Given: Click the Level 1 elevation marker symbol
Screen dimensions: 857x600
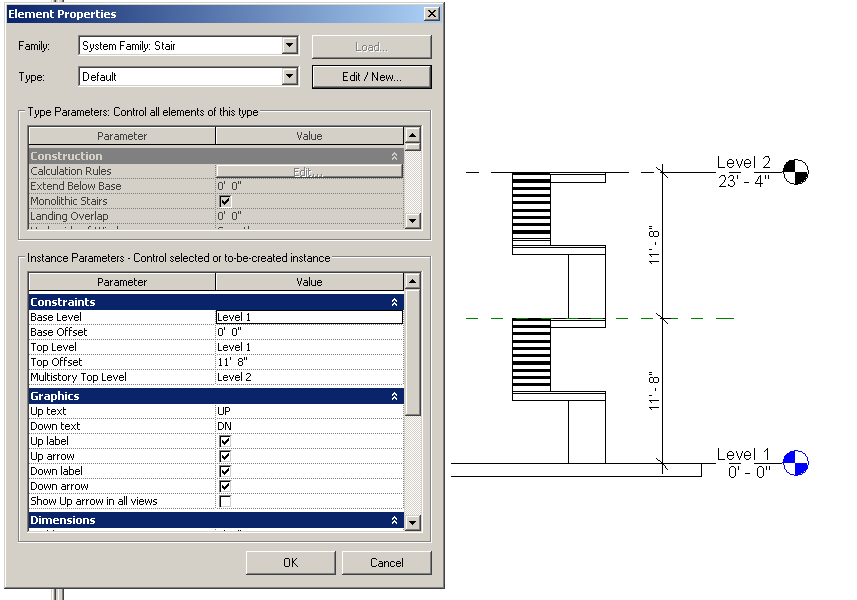Looking at the screenshot, I should (x=795, y=463).
